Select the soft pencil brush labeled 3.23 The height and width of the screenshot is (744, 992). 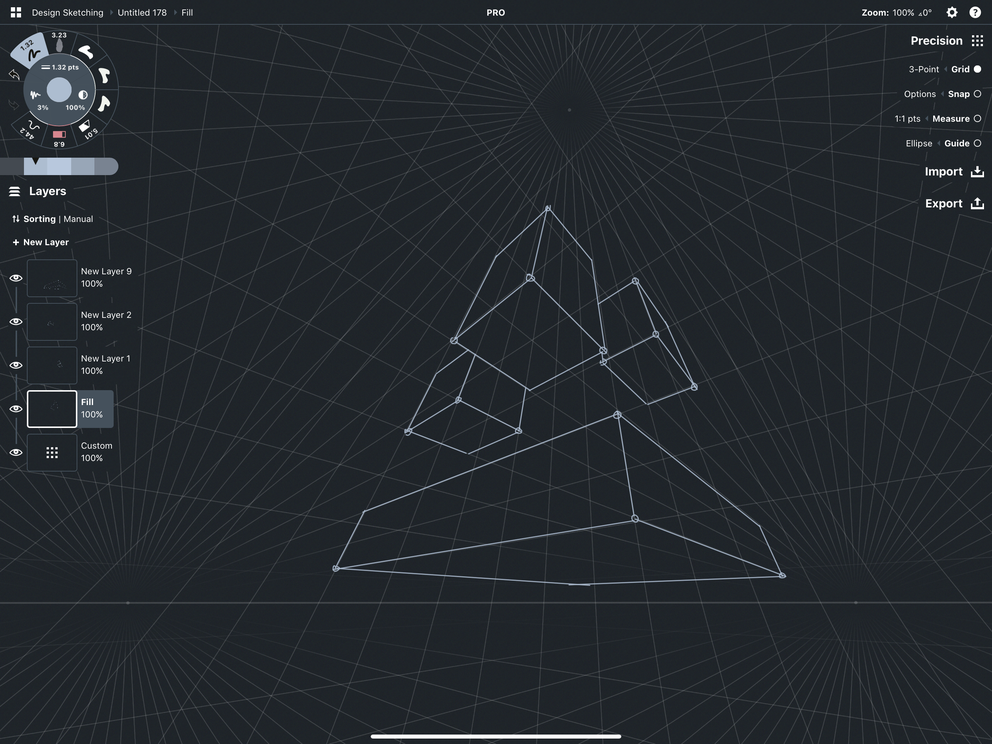tap(58, 43)
